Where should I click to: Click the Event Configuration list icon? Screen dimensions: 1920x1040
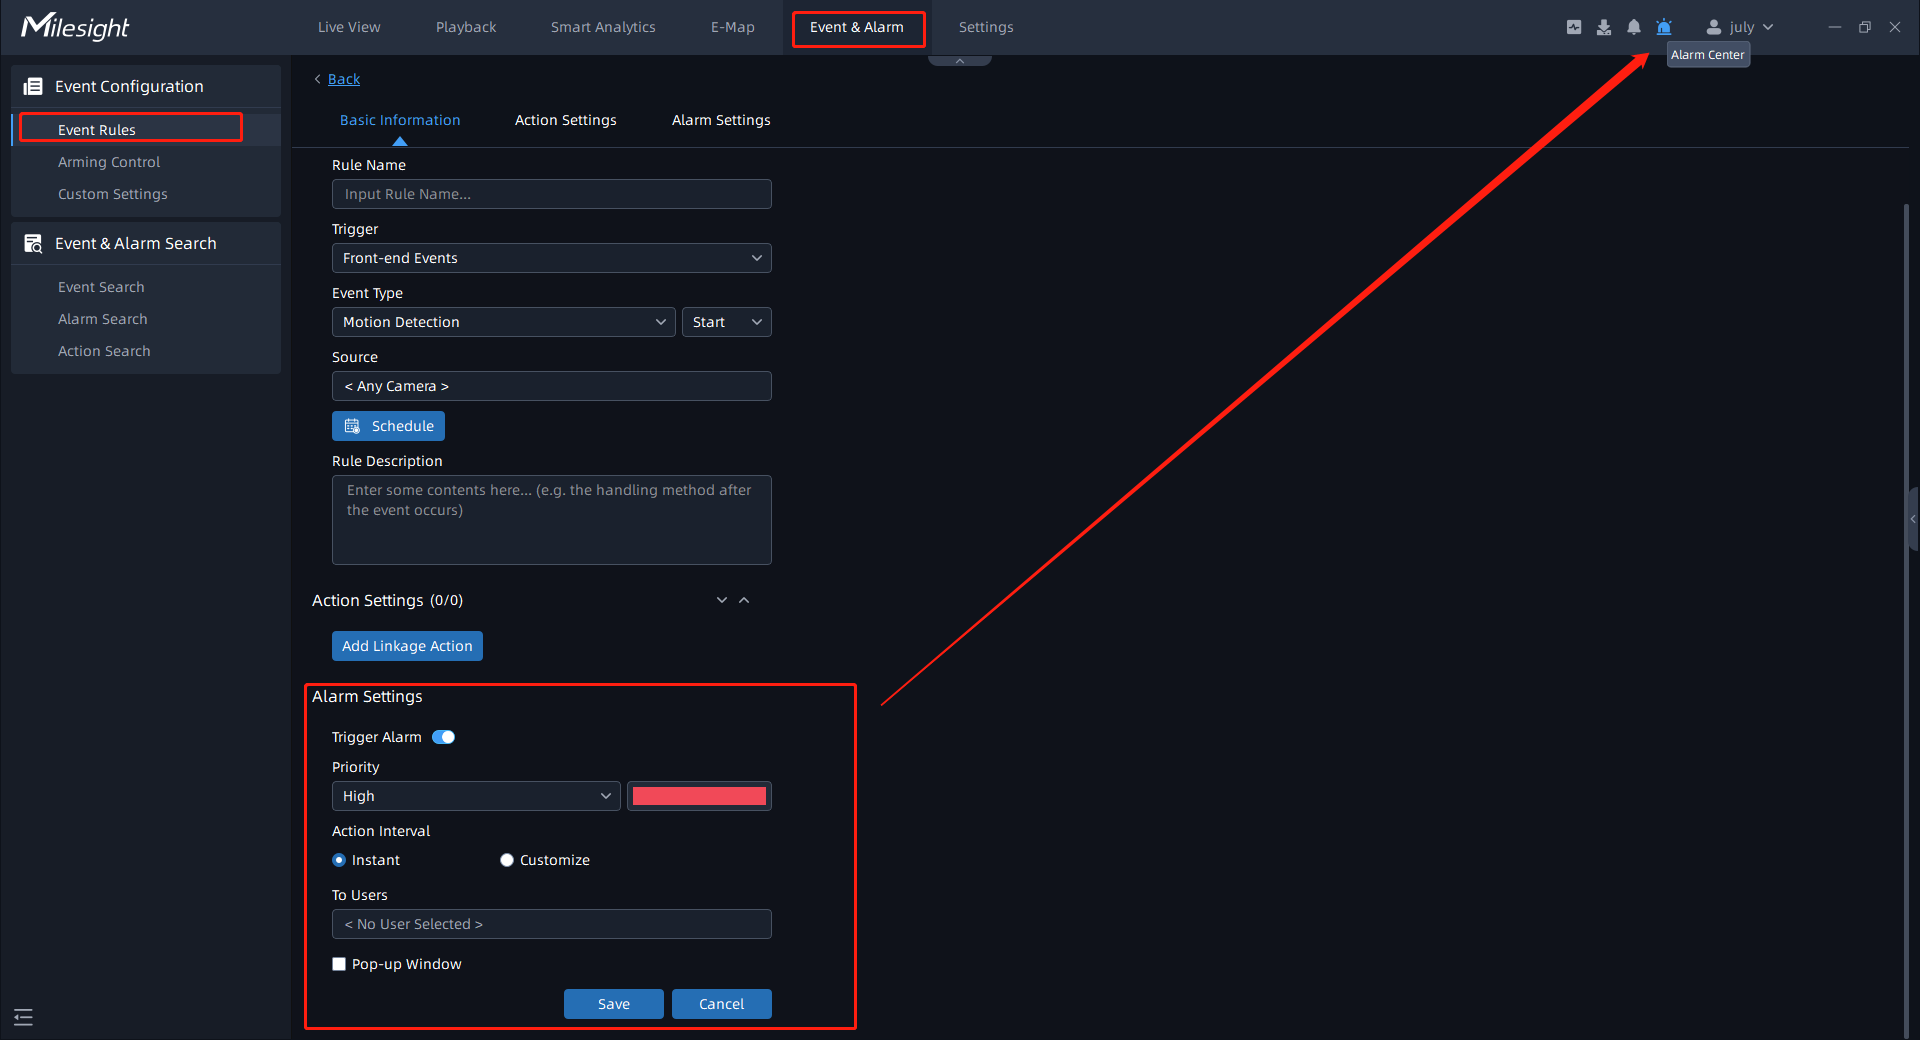(33, 87)
